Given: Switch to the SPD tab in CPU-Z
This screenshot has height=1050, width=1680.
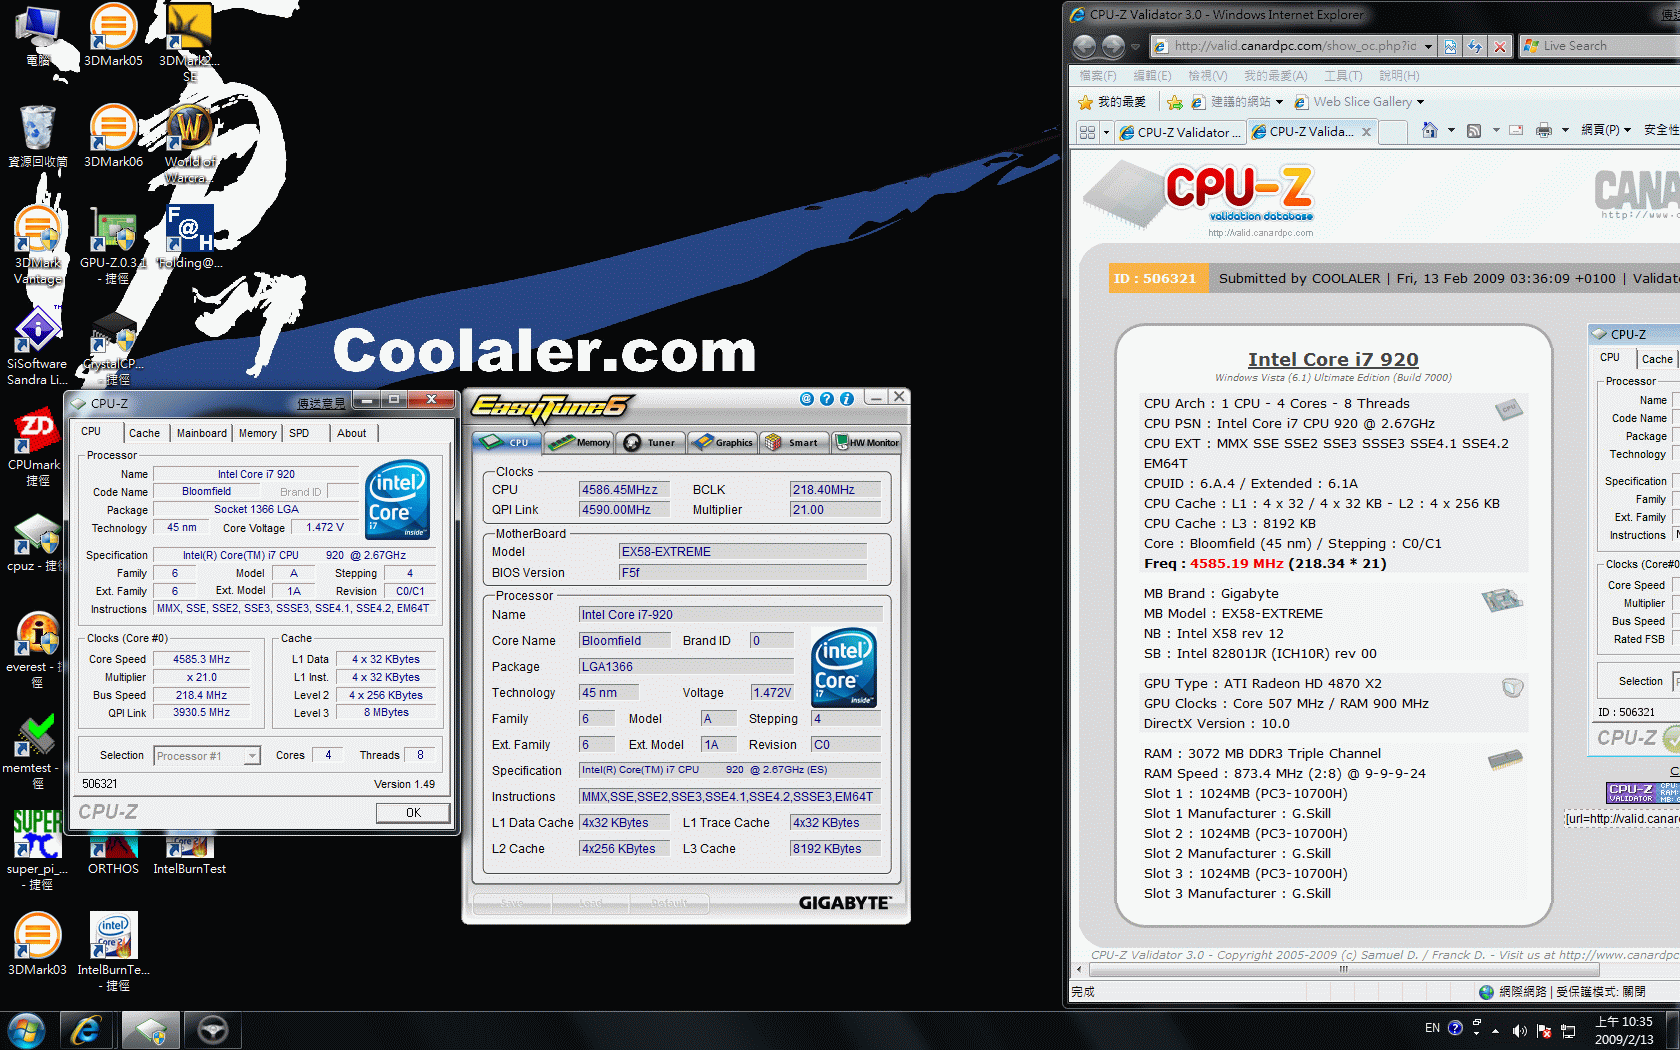Looking at the screenshot, I should coord(299,433).
